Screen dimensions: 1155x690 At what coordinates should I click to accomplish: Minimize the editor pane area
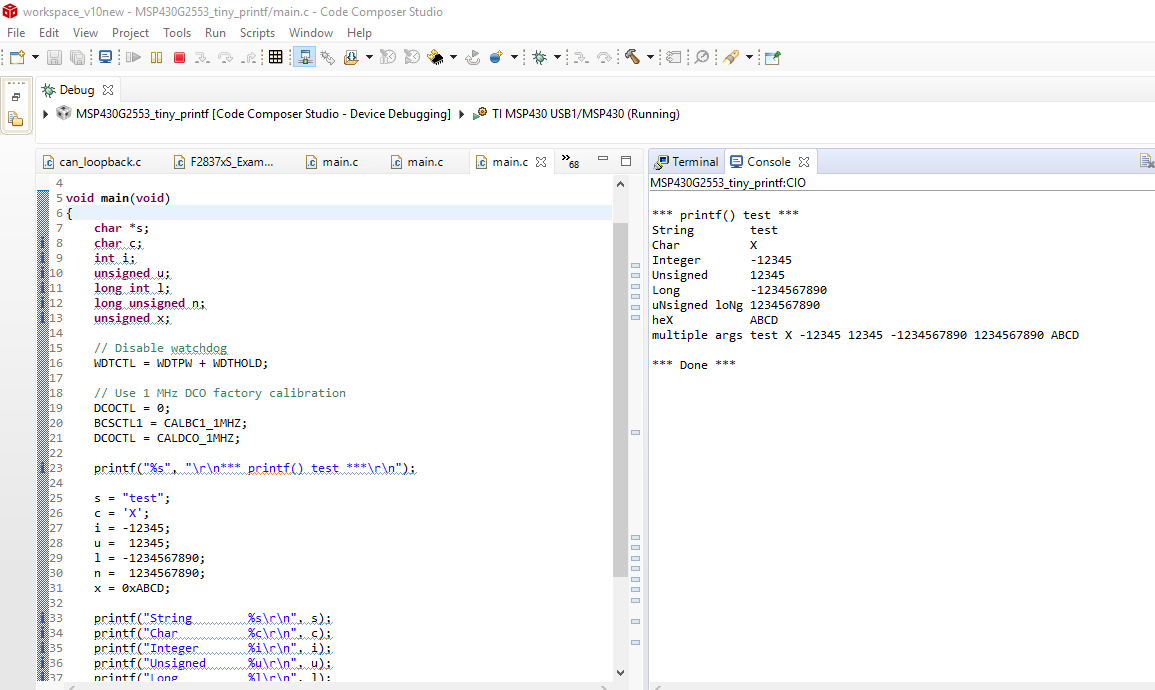coord(603,160)
